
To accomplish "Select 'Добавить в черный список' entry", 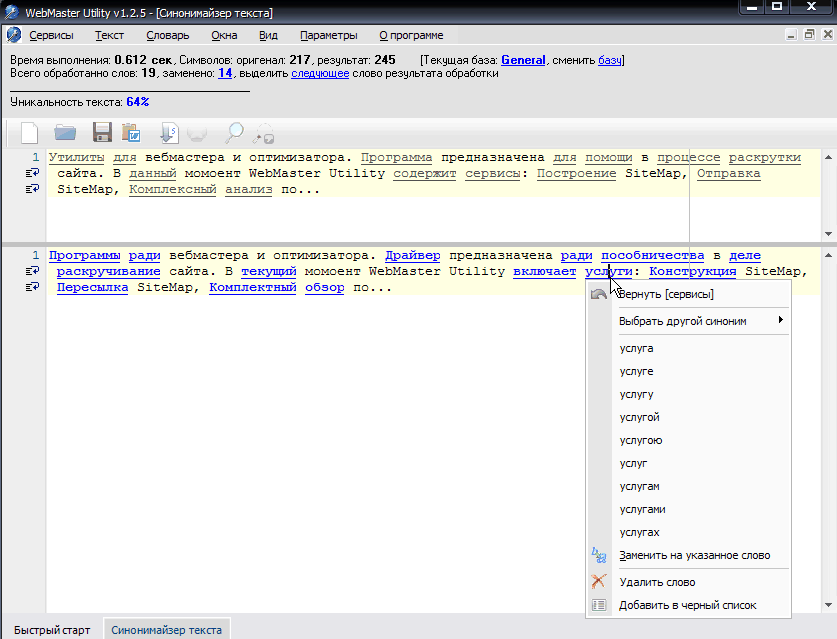I will tap(687, 605).
